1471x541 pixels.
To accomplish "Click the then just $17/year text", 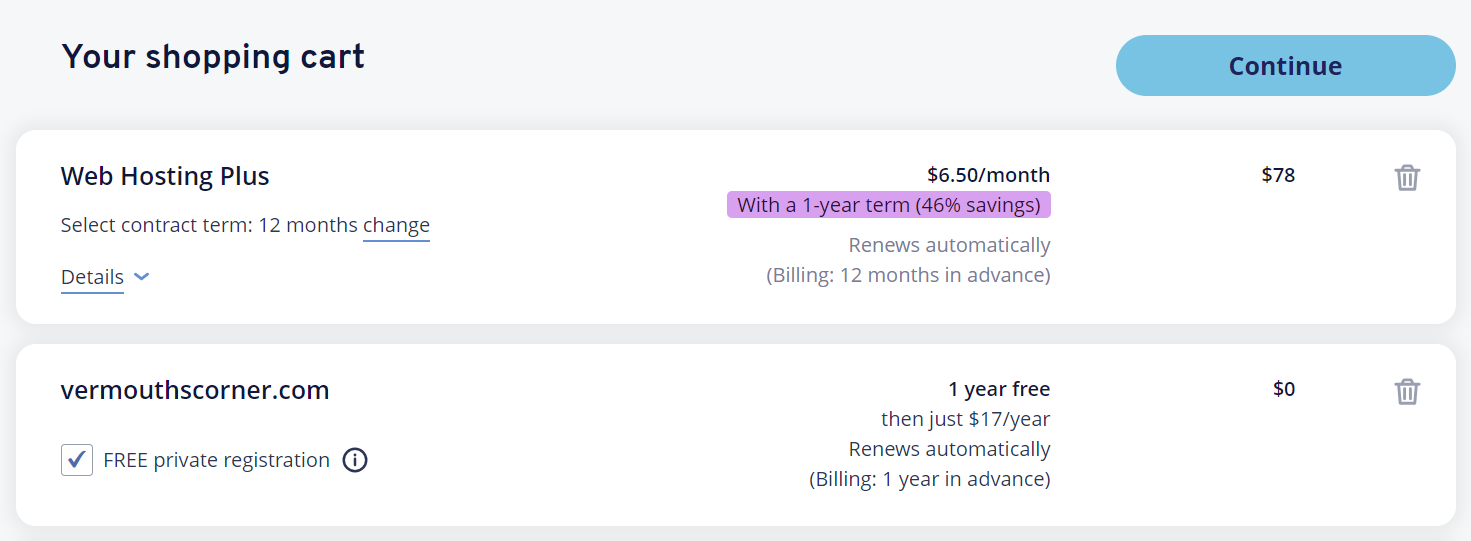I will coord(965,419).
